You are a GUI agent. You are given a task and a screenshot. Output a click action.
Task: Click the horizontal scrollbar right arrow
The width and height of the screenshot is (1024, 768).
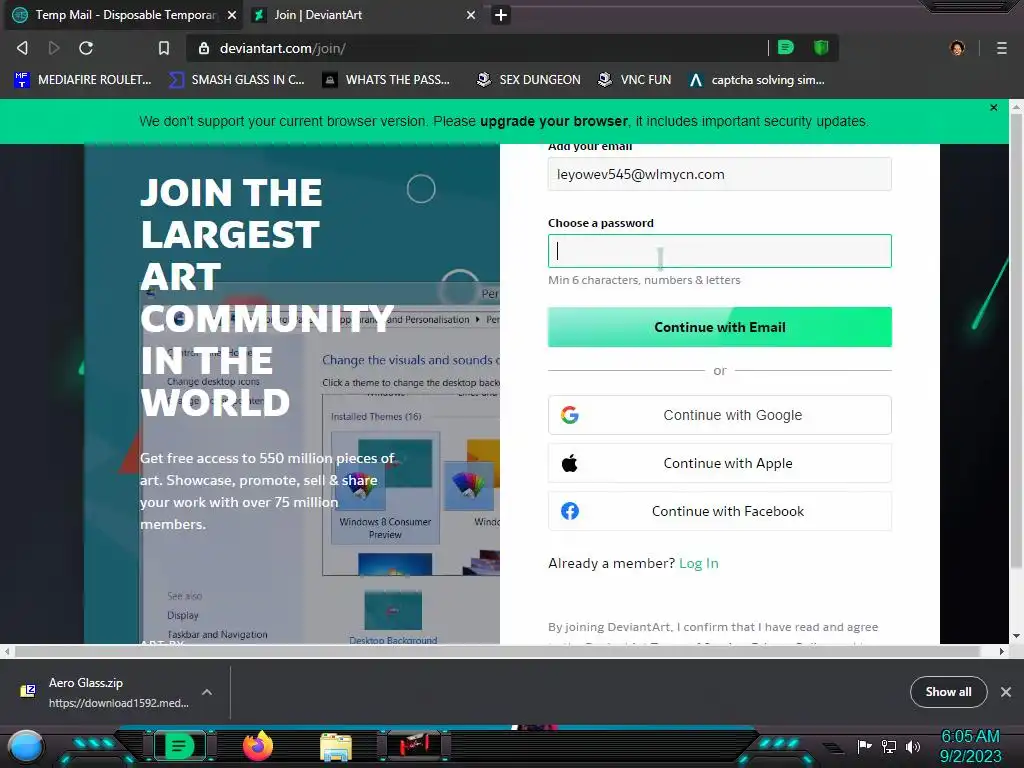[x=1002, y=651]
